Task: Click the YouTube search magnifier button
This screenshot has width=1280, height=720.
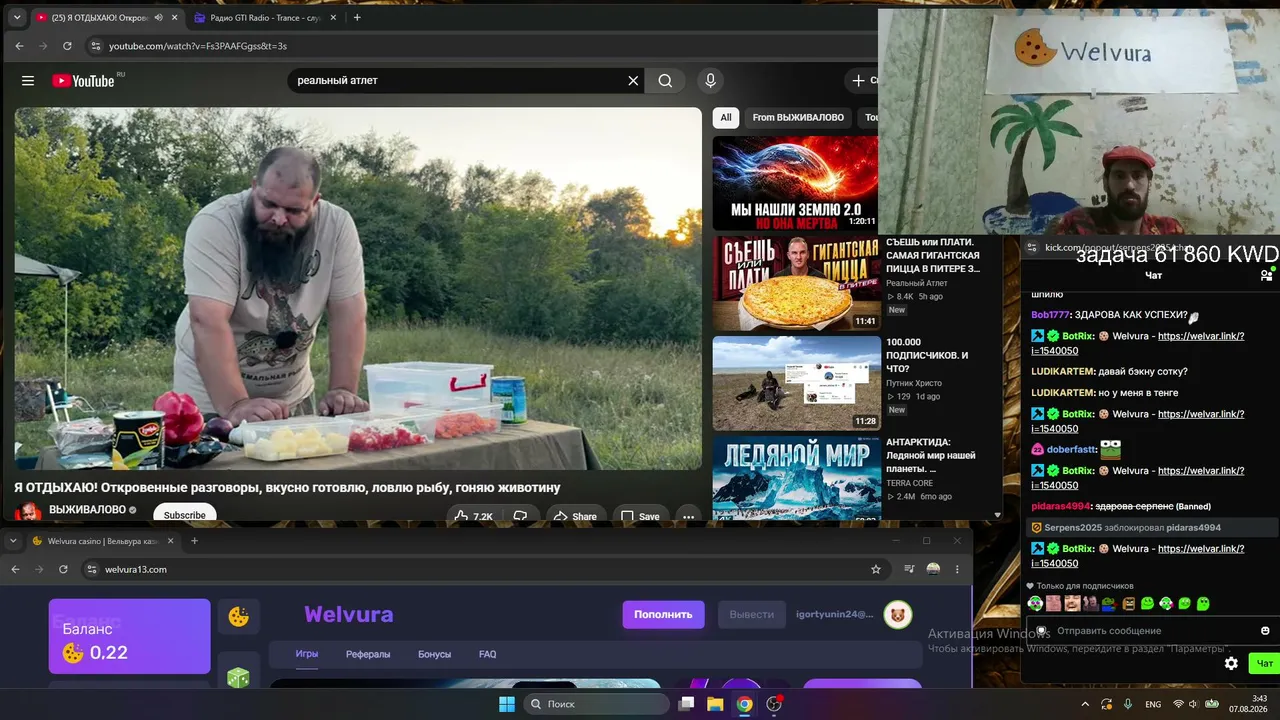Action: pyautogui.click(x=665, y=81)
